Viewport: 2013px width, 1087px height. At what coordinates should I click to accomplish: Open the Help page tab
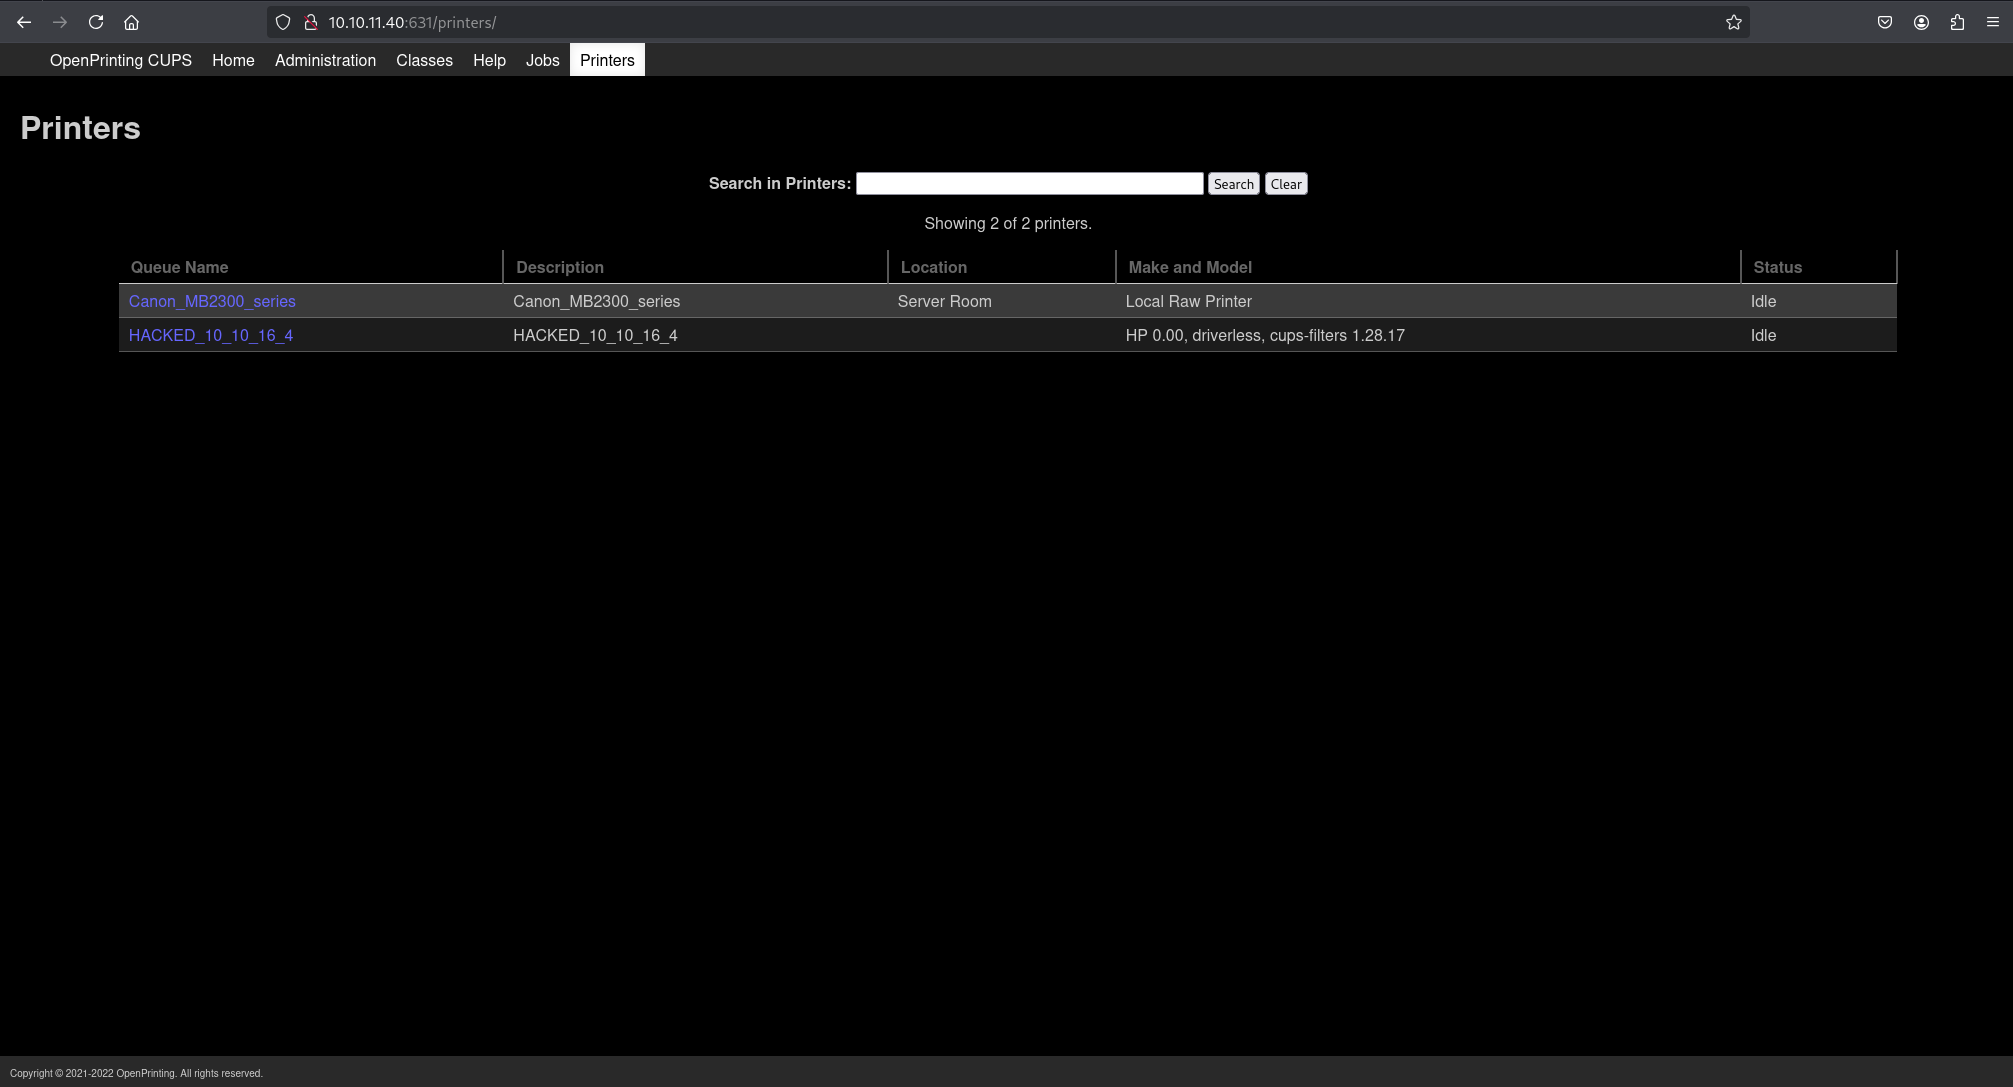(x=489, y=60)
